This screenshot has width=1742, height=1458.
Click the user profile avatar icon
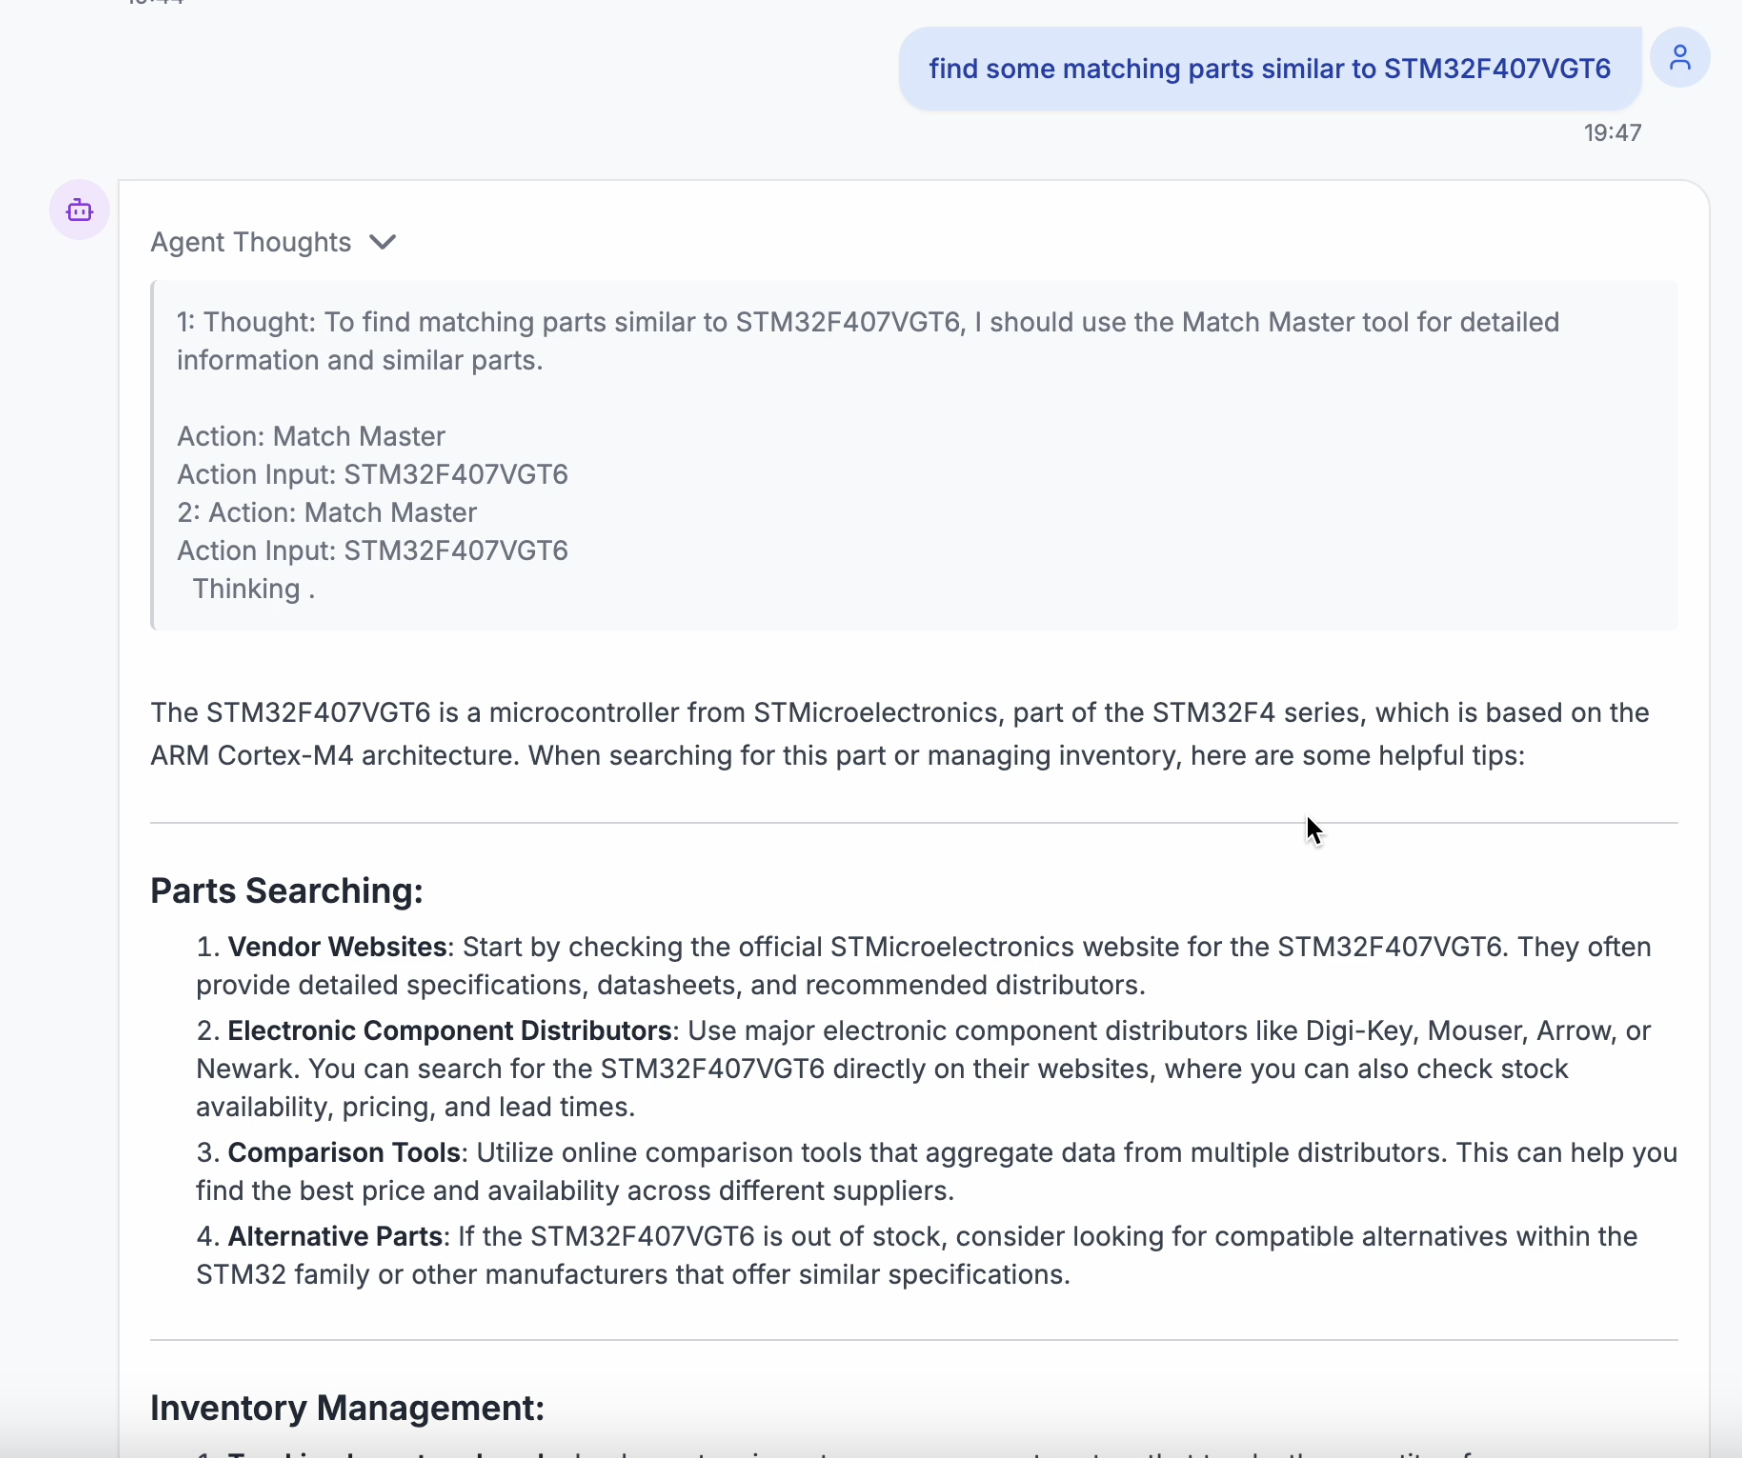(x=1679, y=58)
